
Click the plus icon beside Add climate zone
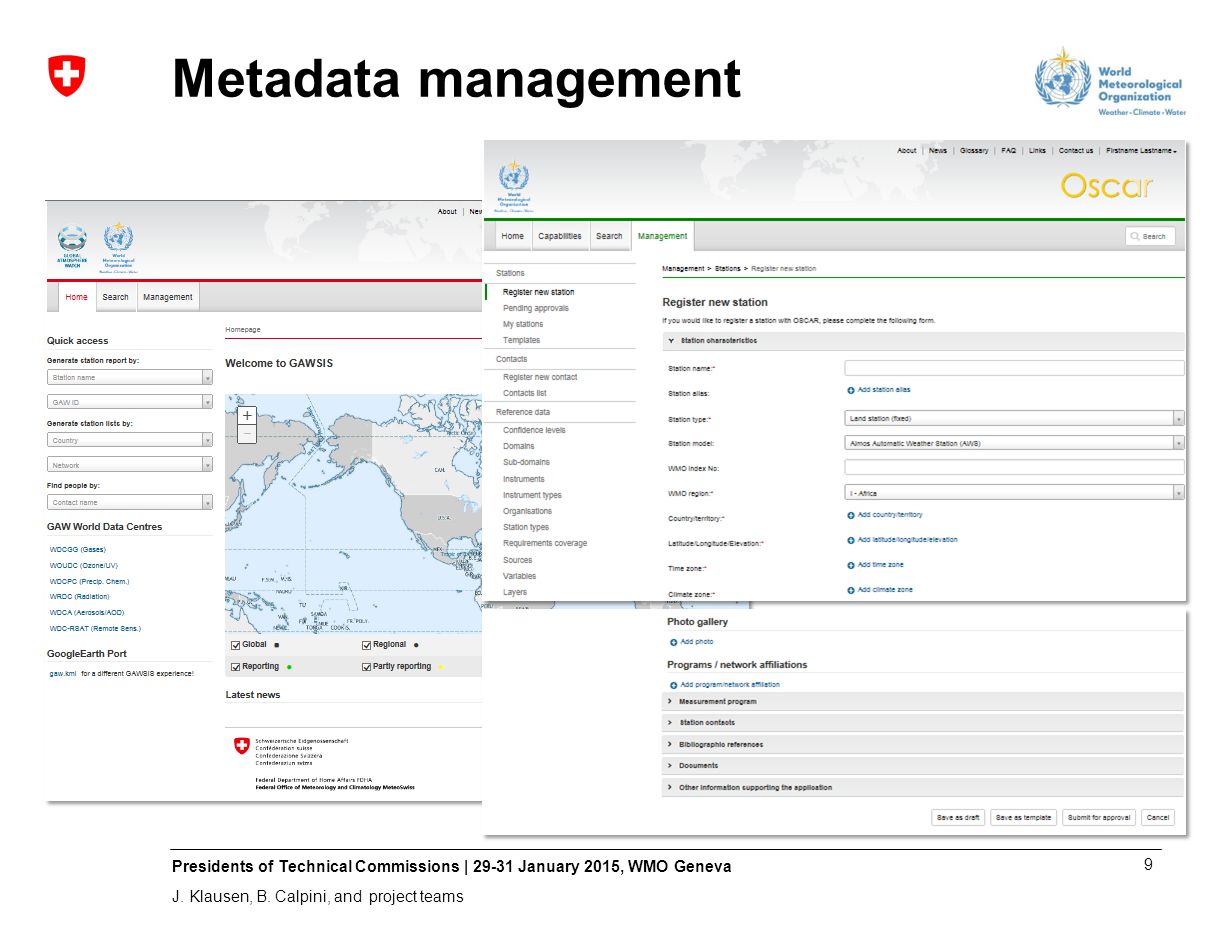click(x=851, y=590)
